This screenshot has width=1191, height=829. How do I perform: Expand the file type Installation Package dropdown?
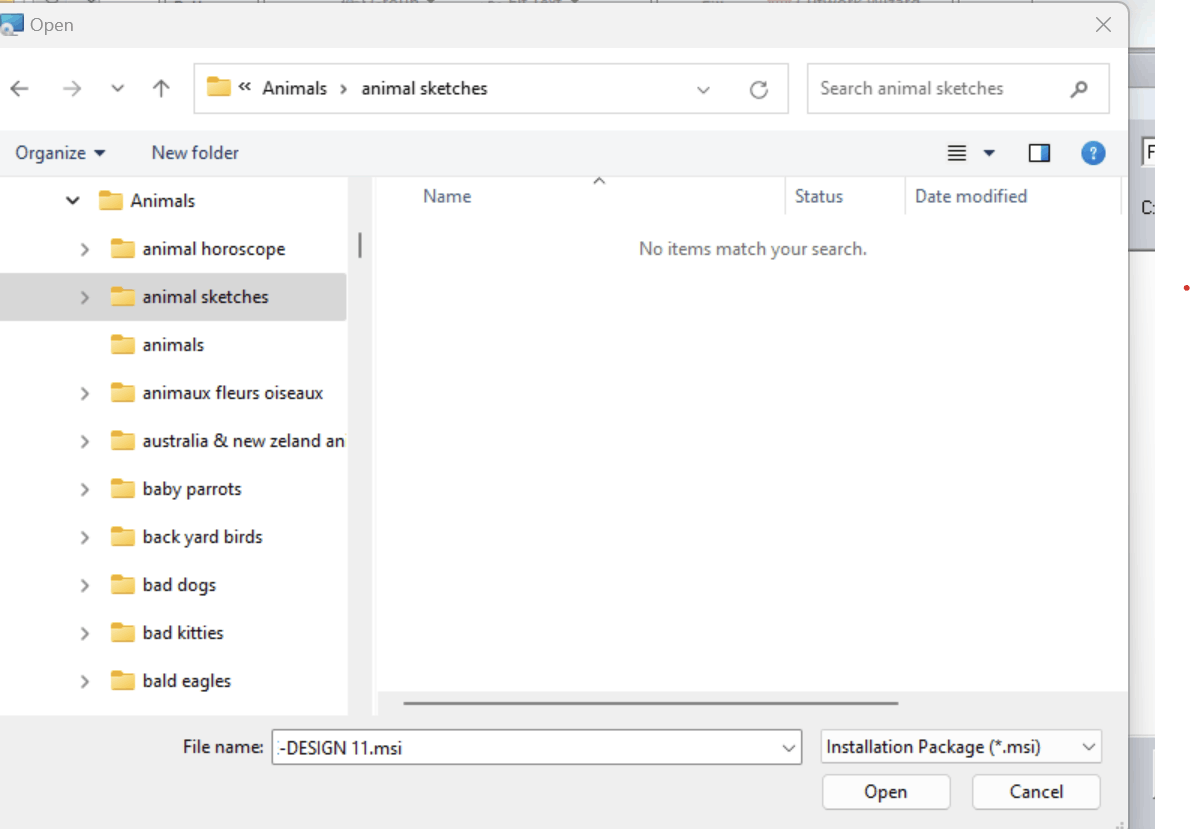961,747
